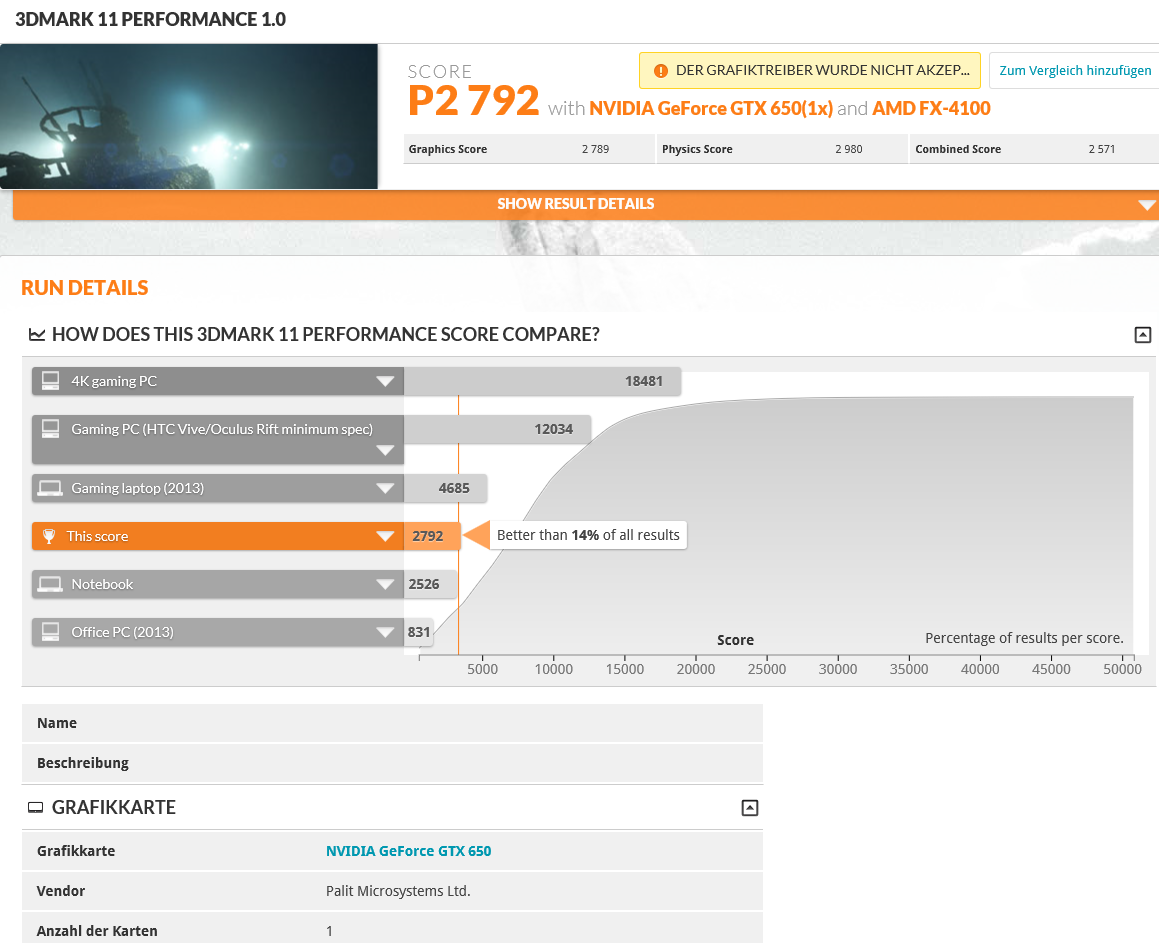The image size is (1159, 943).
Task: Open the AMD FX-4100 link
Action: 931,109
